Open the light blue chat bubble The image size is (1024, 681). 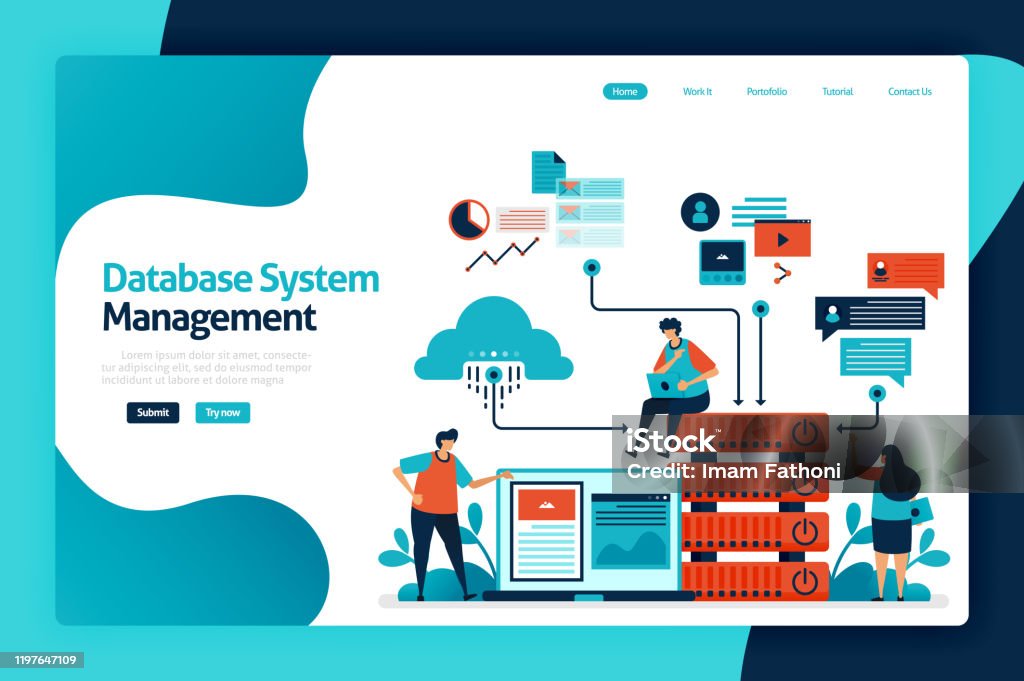875,360
